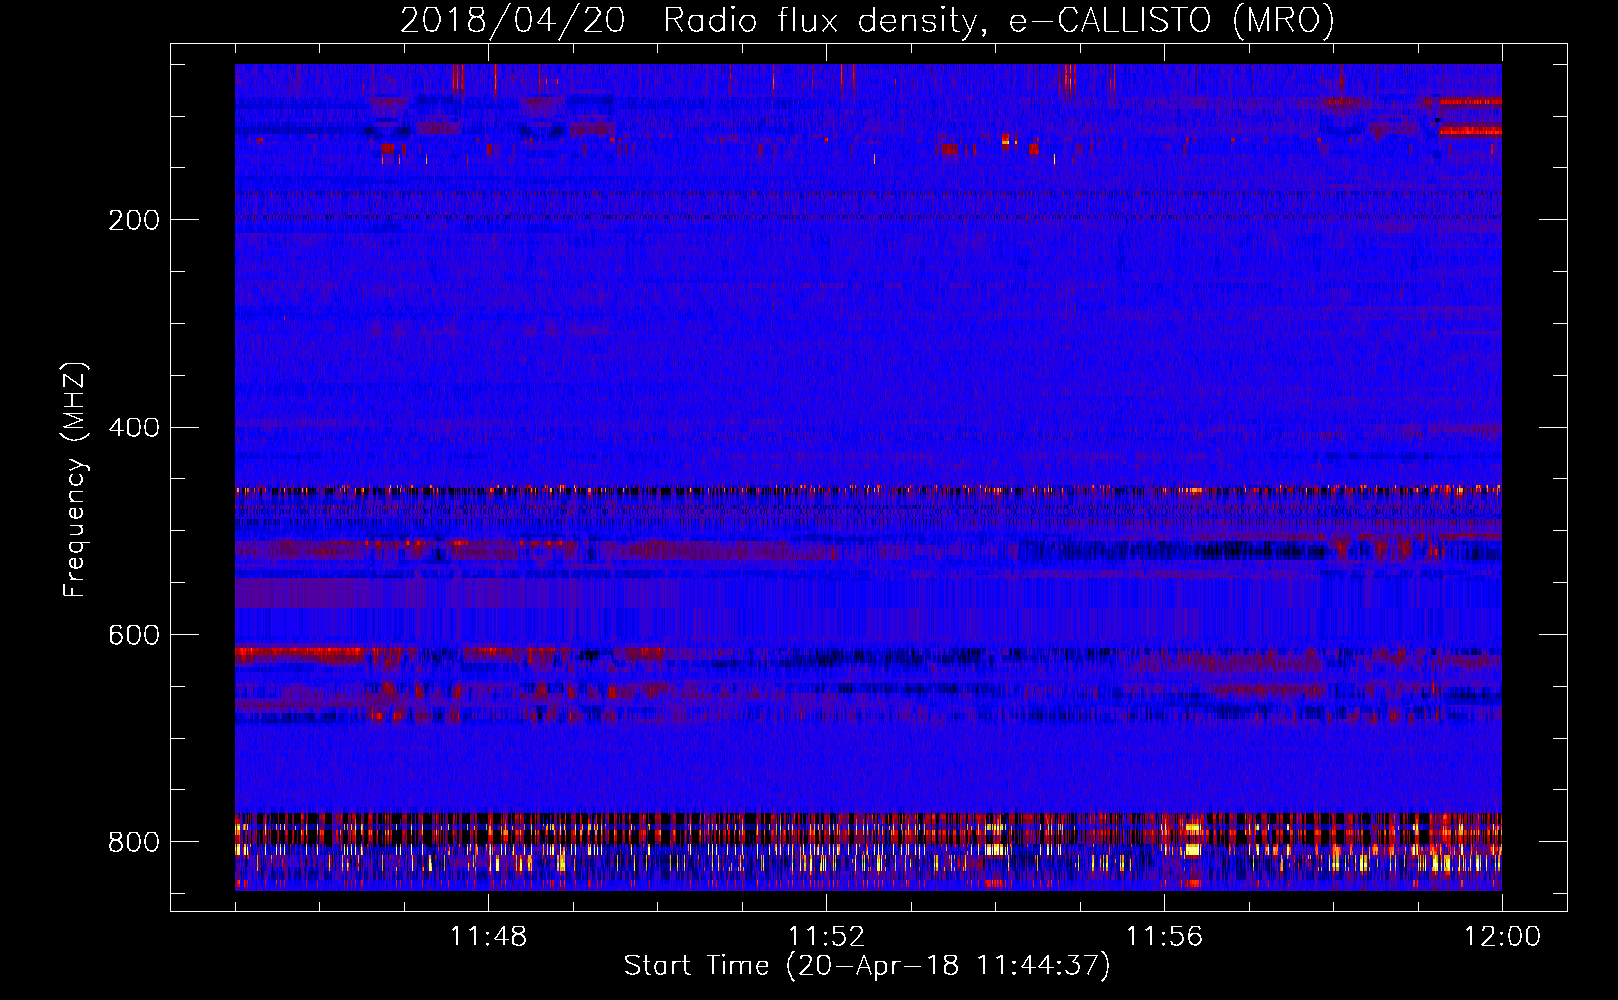Click the 400 frequency tick label
The image size is (1618, 1000).
coord(134,428)
